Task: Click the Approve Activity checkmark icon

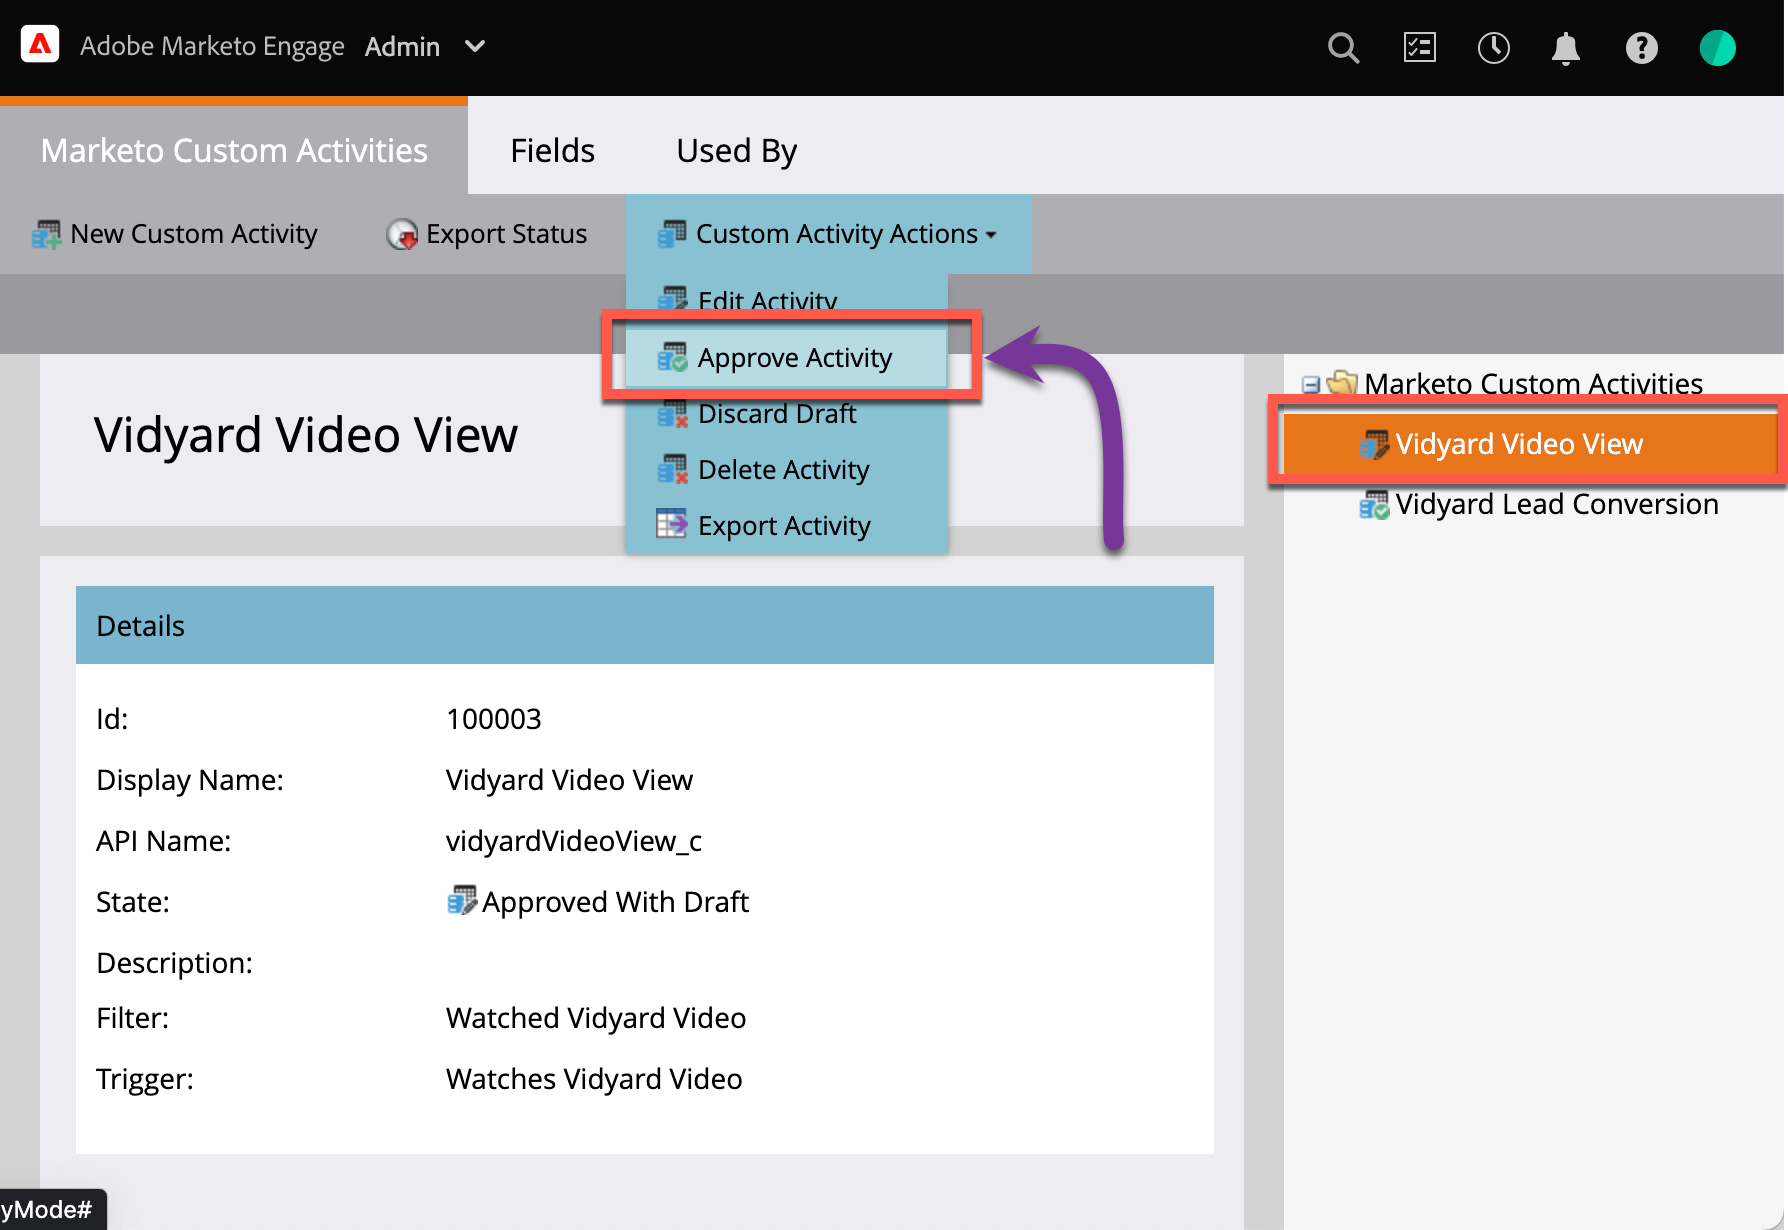Action: [672, 357]
